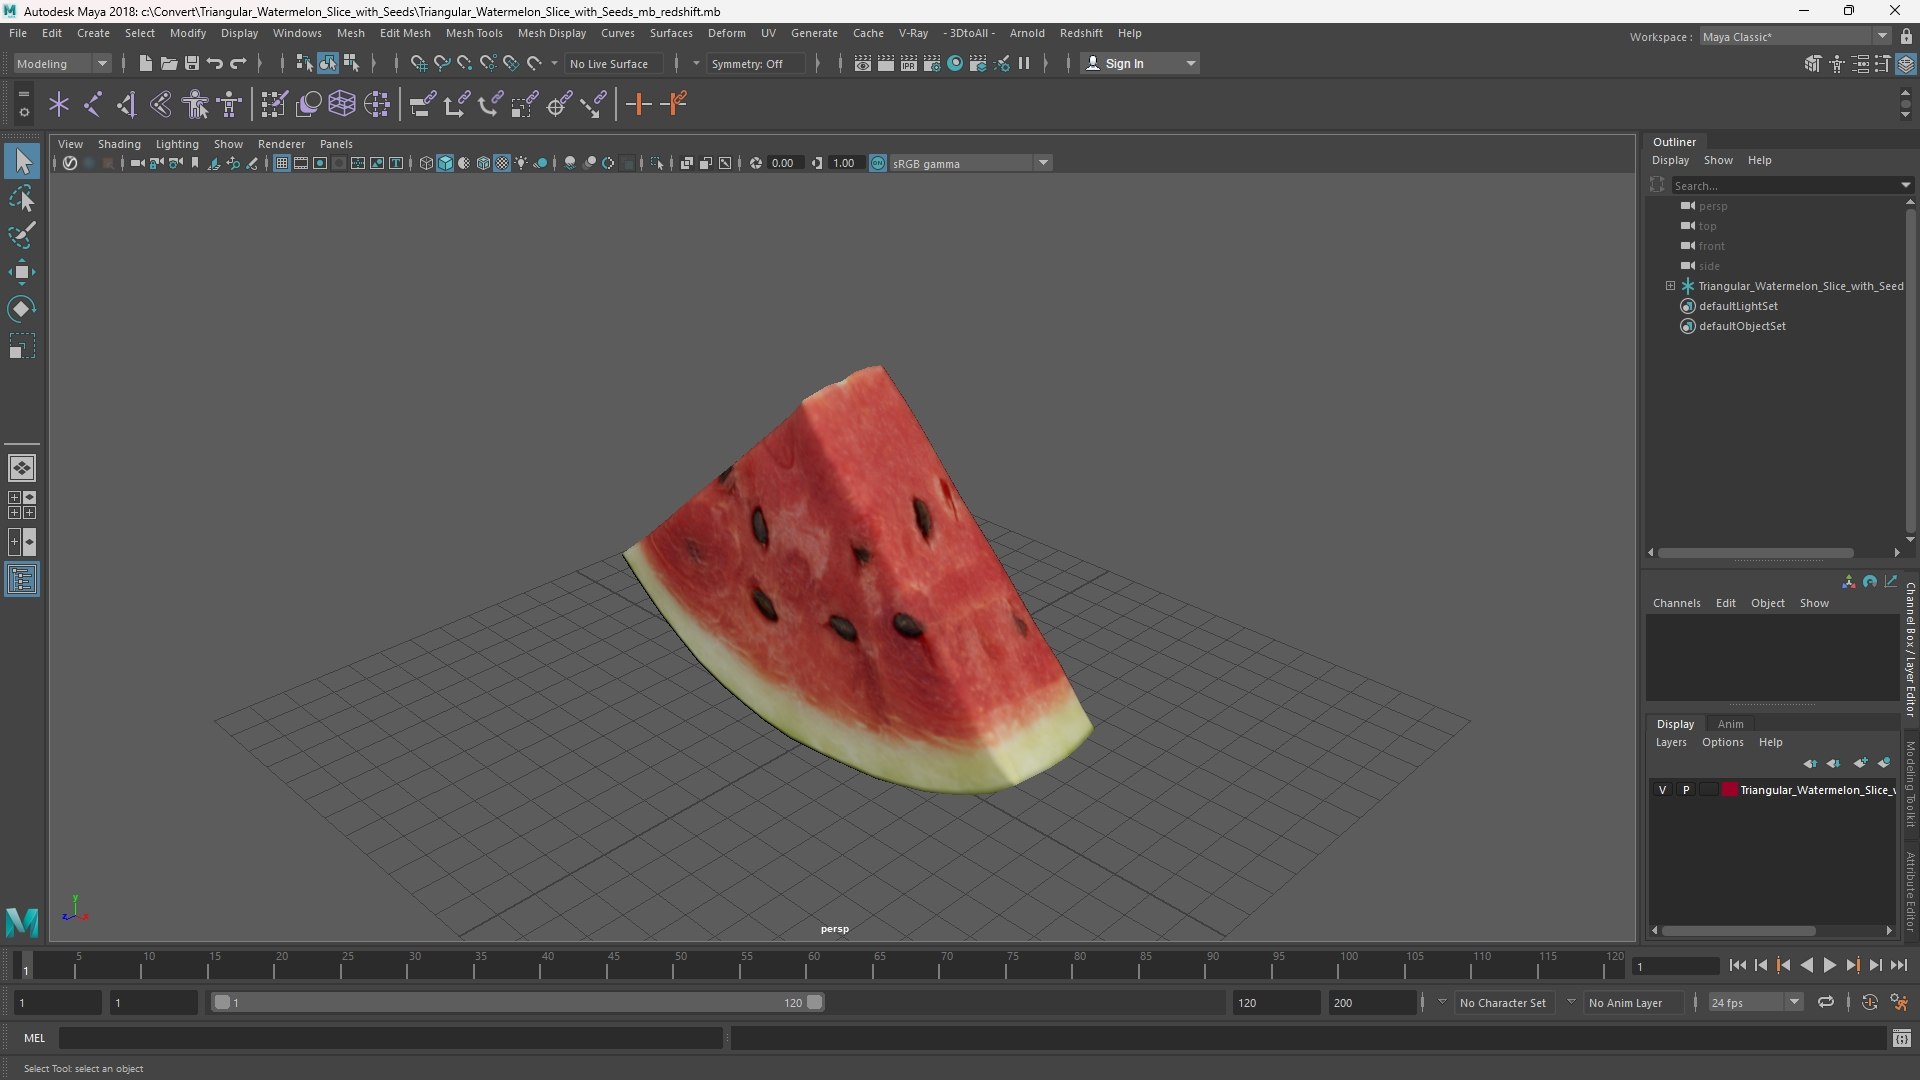Image resolution: width=1920 pixels, height=1080 pixels.
Task: Go to start of playback range
Action: pos(1737,965)
